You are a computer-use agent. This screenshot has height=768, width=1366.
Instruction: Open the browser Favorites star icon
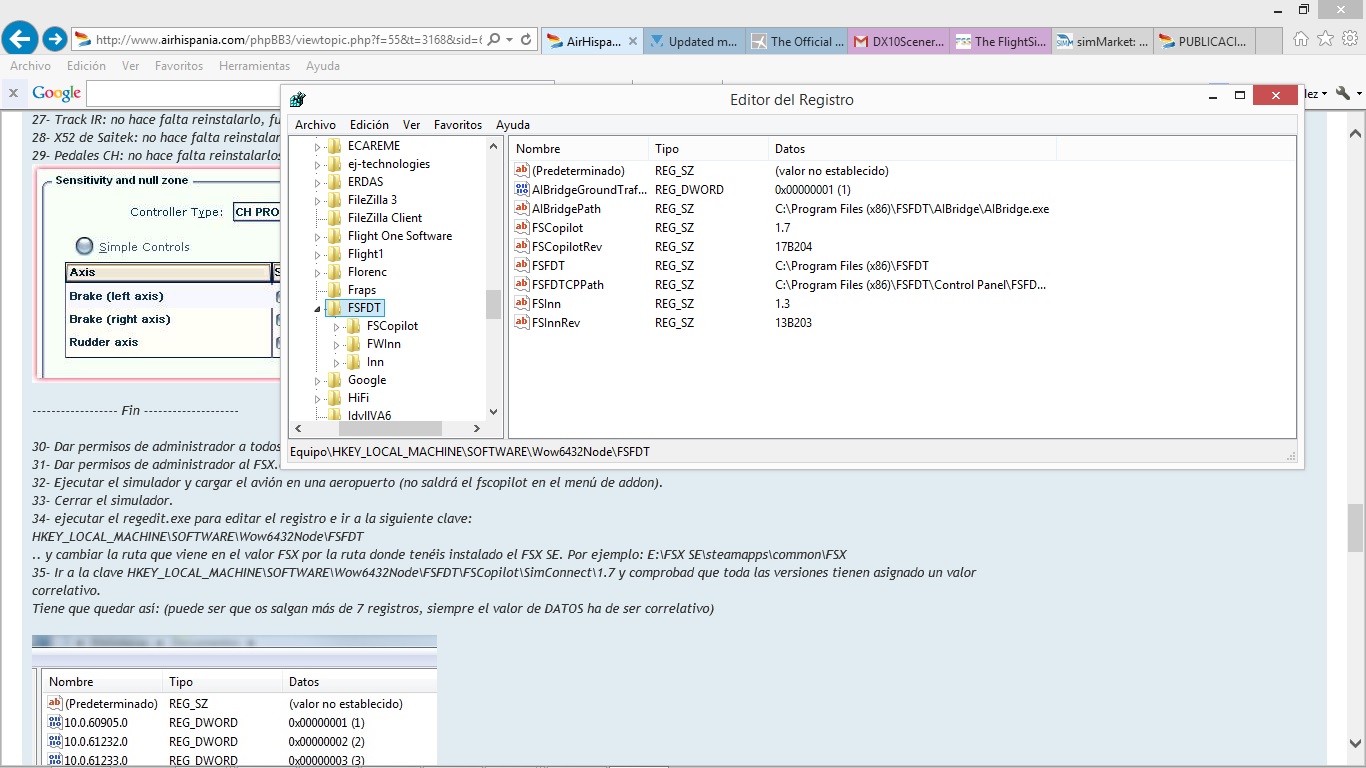coord(1325,39)
